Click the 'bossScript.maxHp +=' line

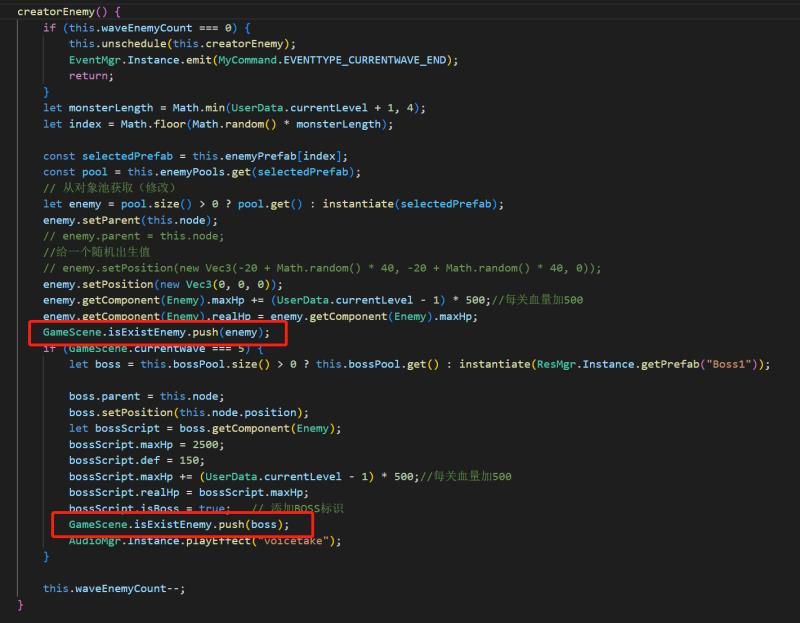290,477
